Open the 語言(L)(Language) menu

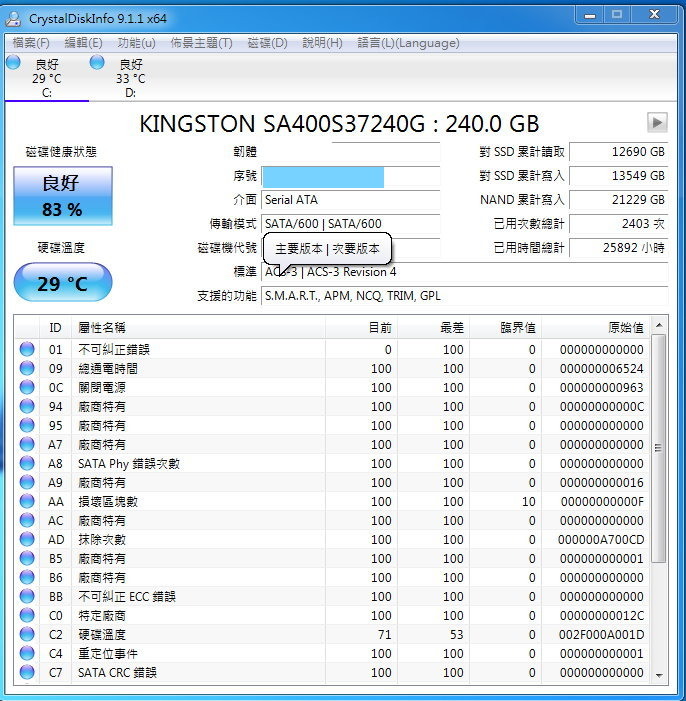tap(408, 43)
